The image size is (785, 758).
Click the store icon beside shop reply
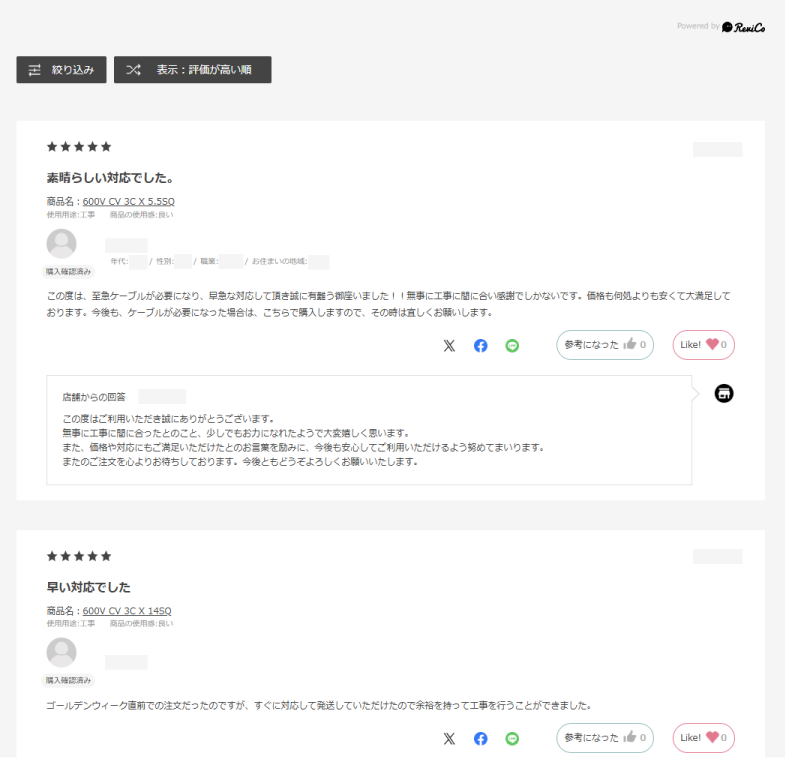pos(724,393)
